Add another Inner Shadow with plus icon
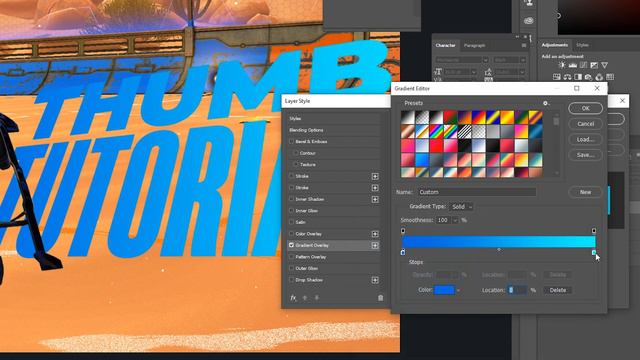 pyautogui.click(x=375, y=199)
